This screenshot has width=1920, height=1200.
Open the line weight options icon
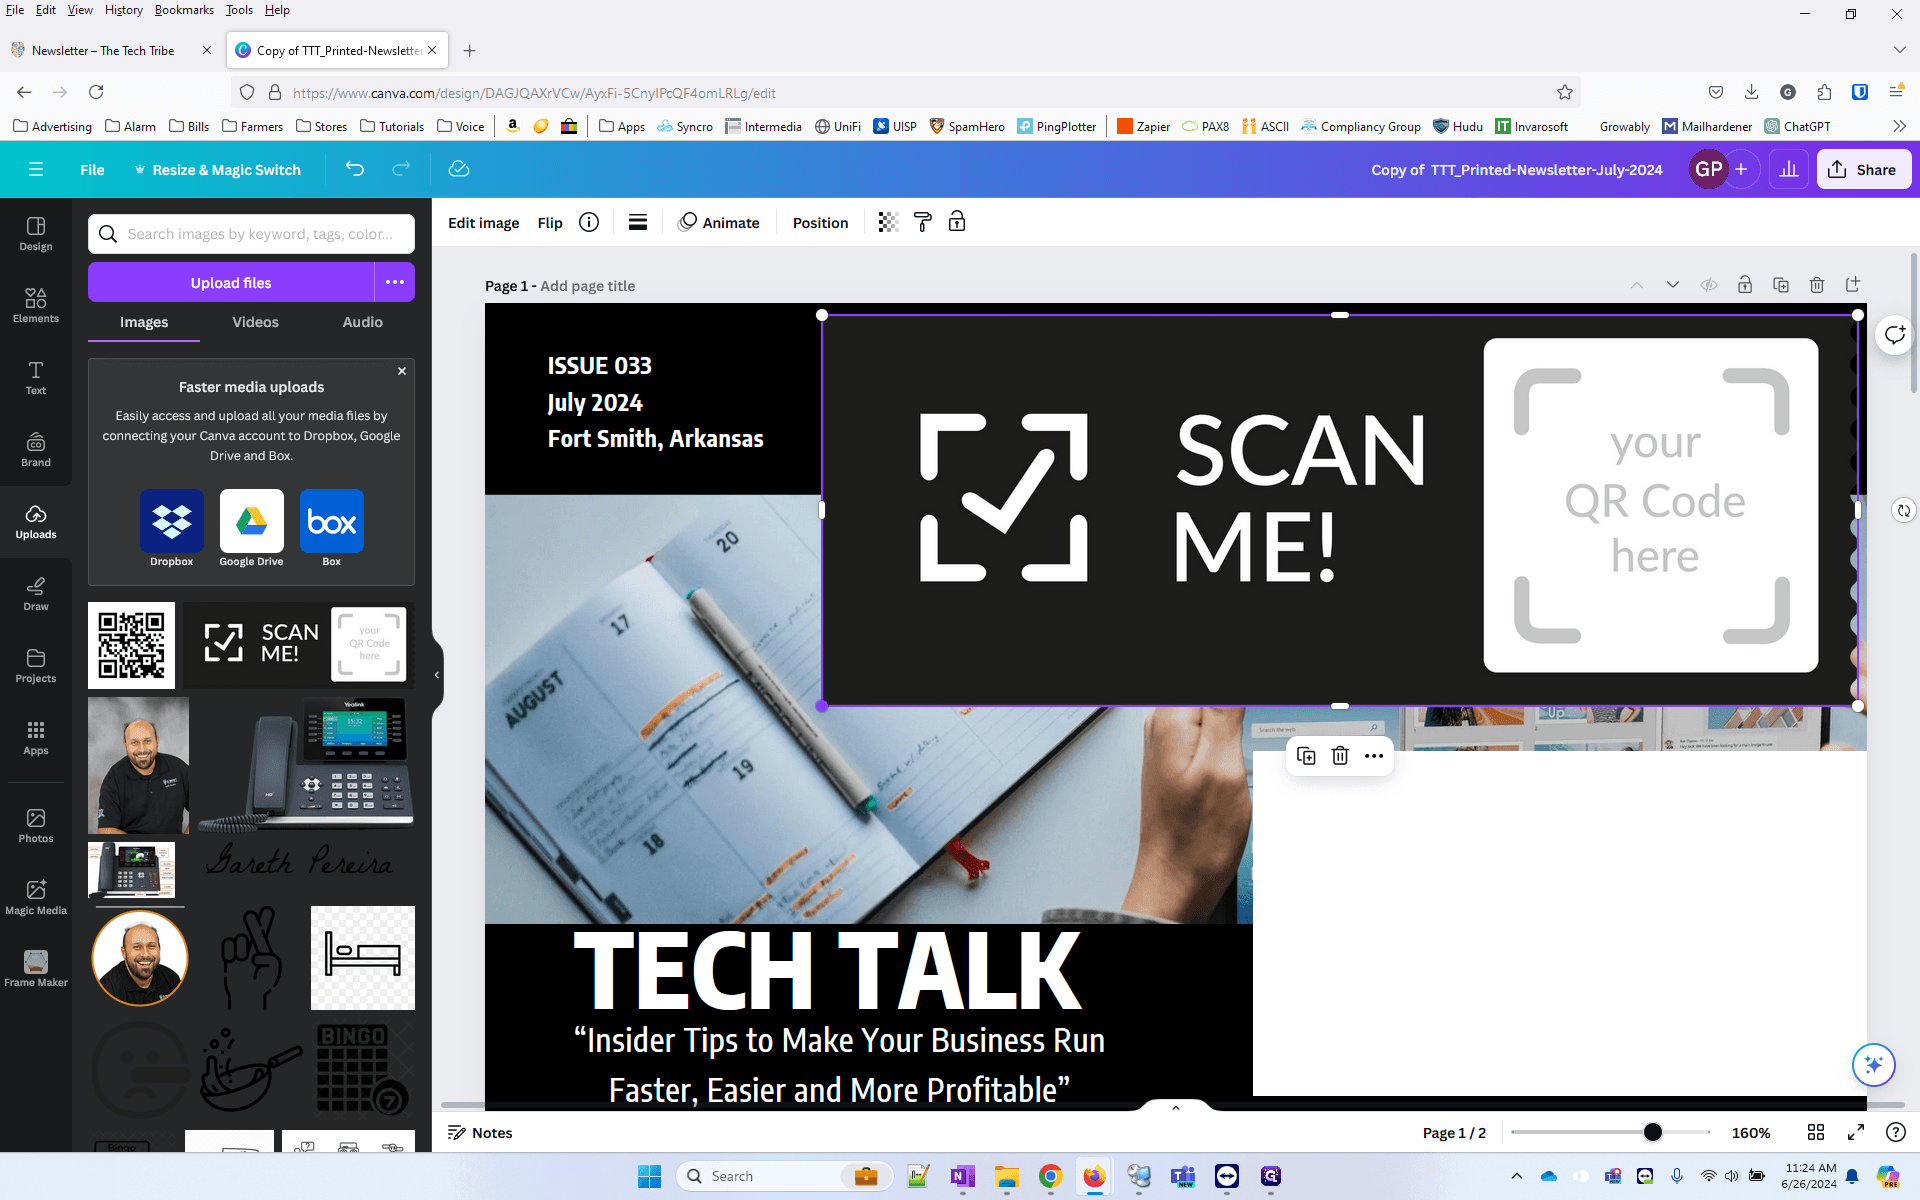click(638, 222)
